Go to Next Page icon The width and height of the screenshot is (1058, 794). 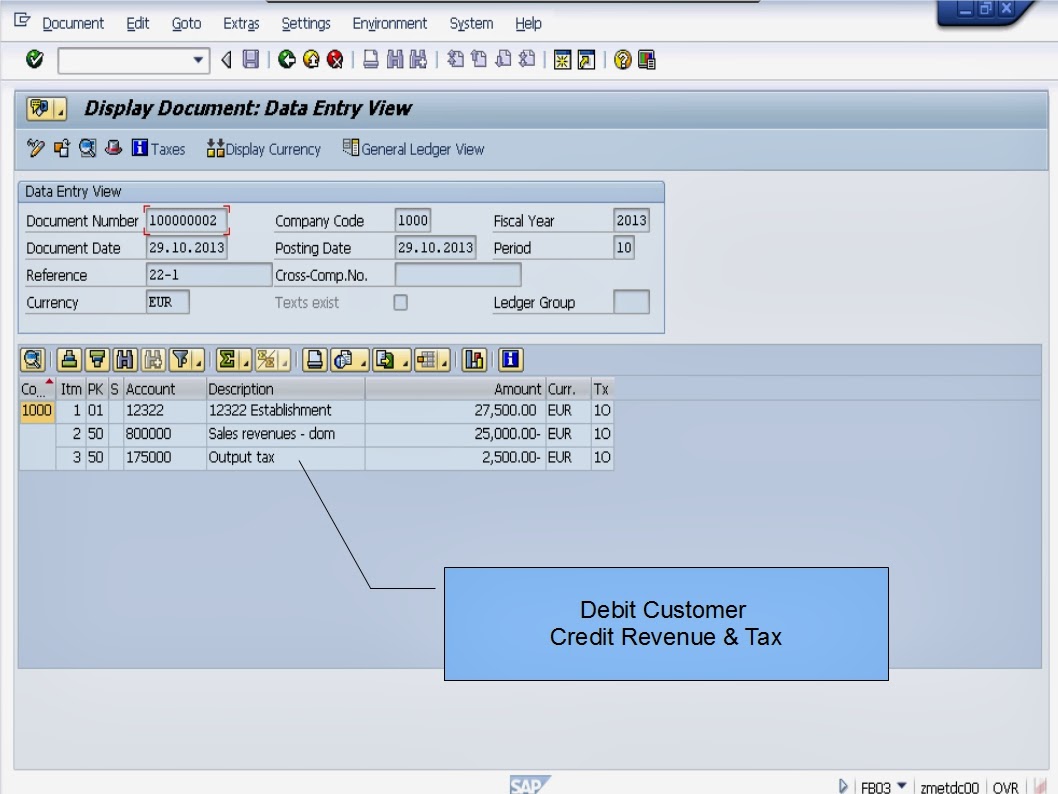pos(503,59)
